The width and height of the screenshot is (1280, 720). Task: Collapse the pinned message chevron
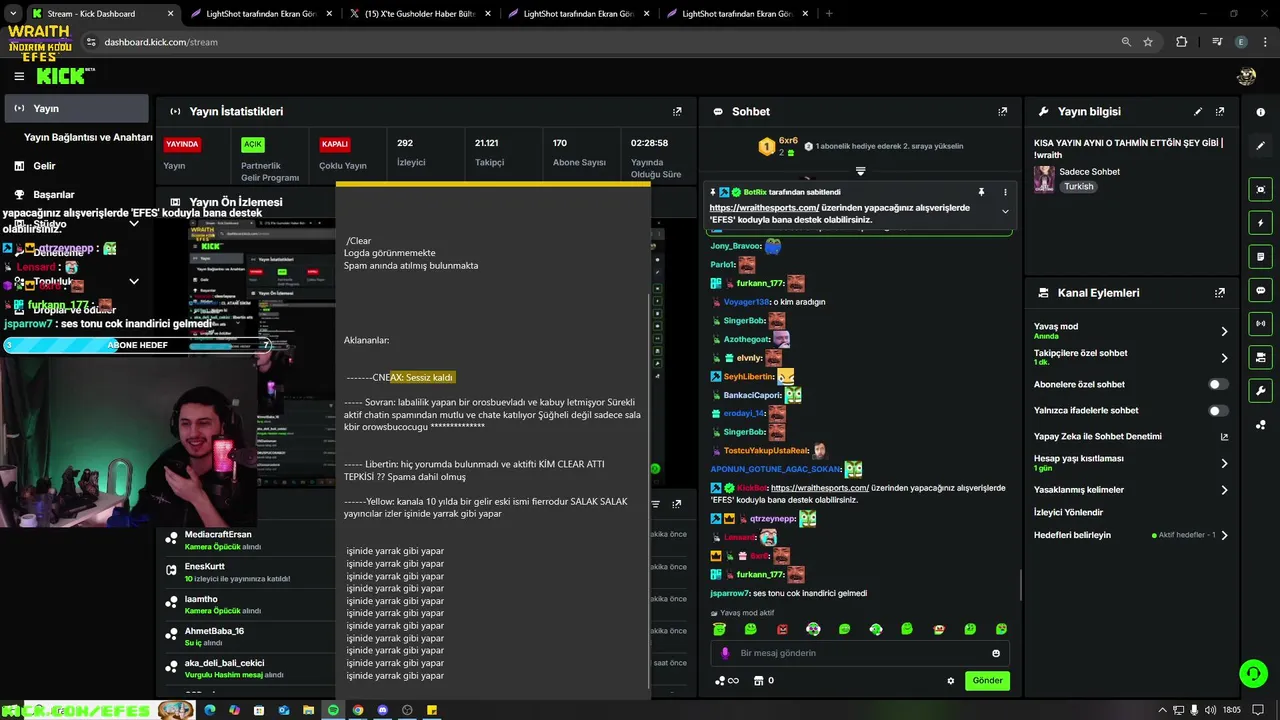1005,211
